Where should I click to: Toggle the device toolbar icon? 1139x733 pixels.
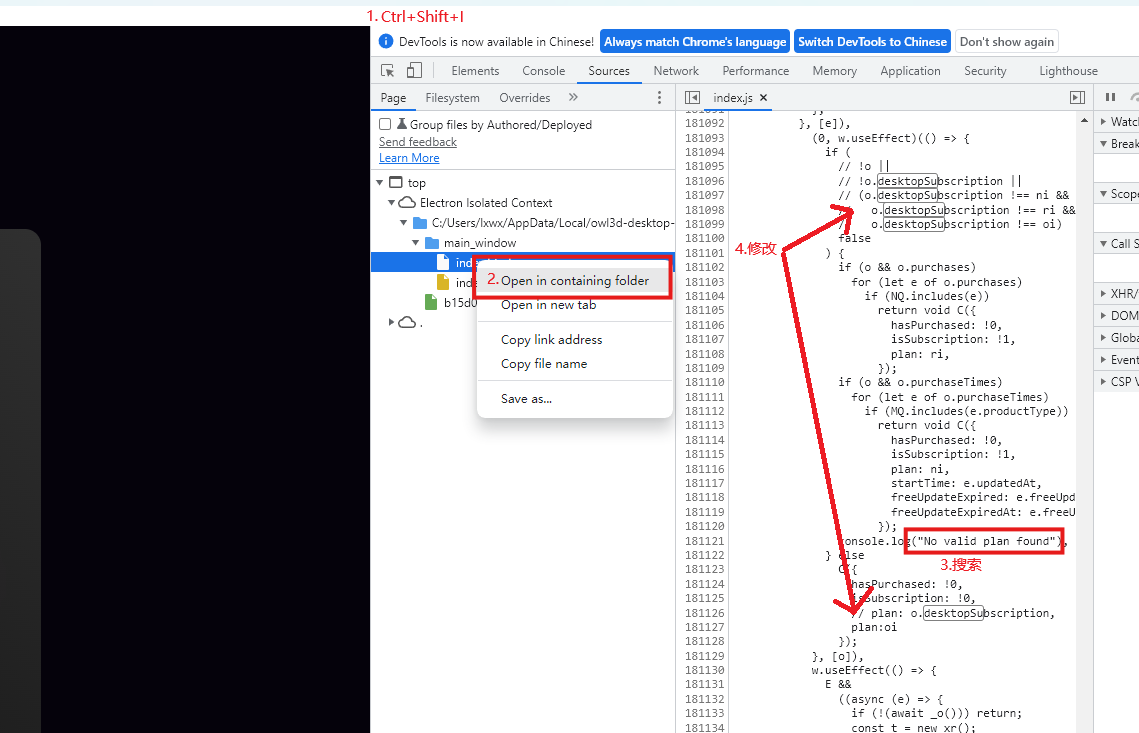414,71
